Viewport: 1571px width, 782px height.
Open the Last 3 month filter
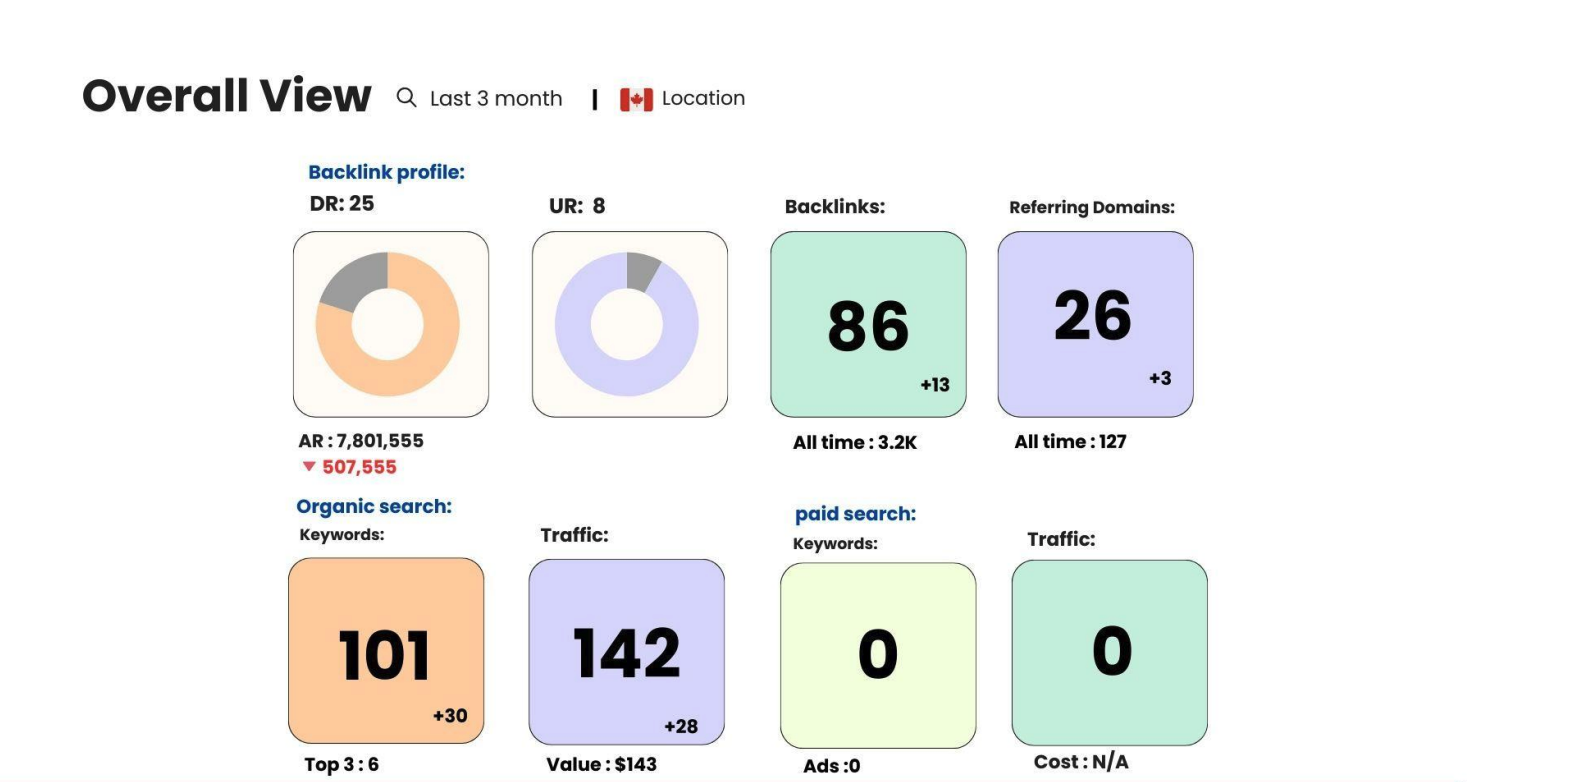tap(496, 98)
